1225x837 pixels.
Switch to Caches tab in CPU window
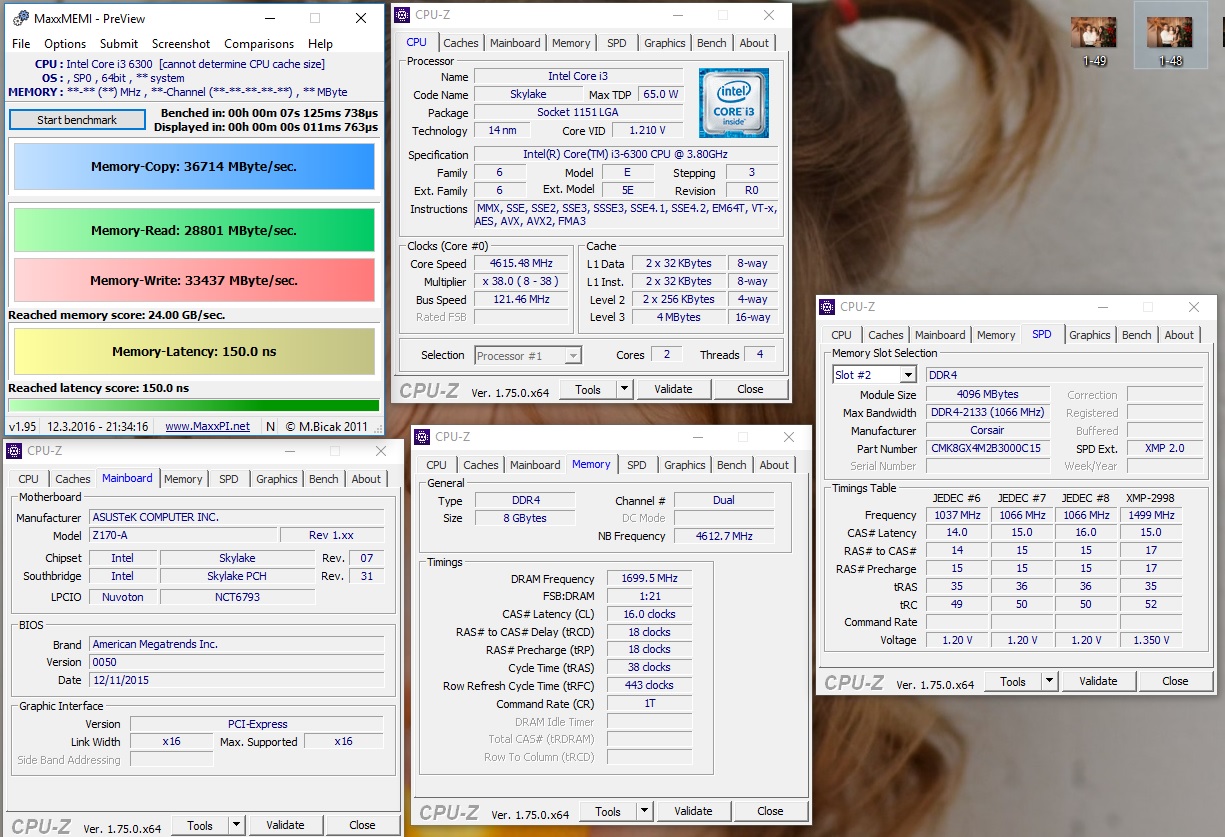pos(461,43)
